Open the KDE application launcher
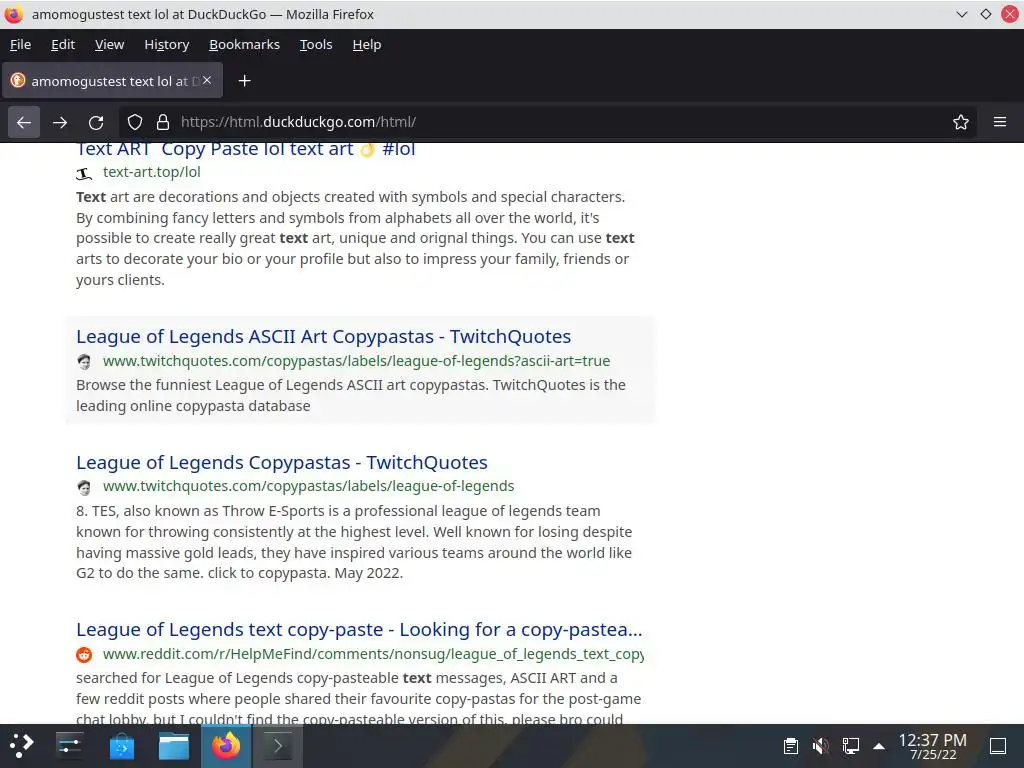The width and height of the screenshot is (1024, 768). (22, 746)
